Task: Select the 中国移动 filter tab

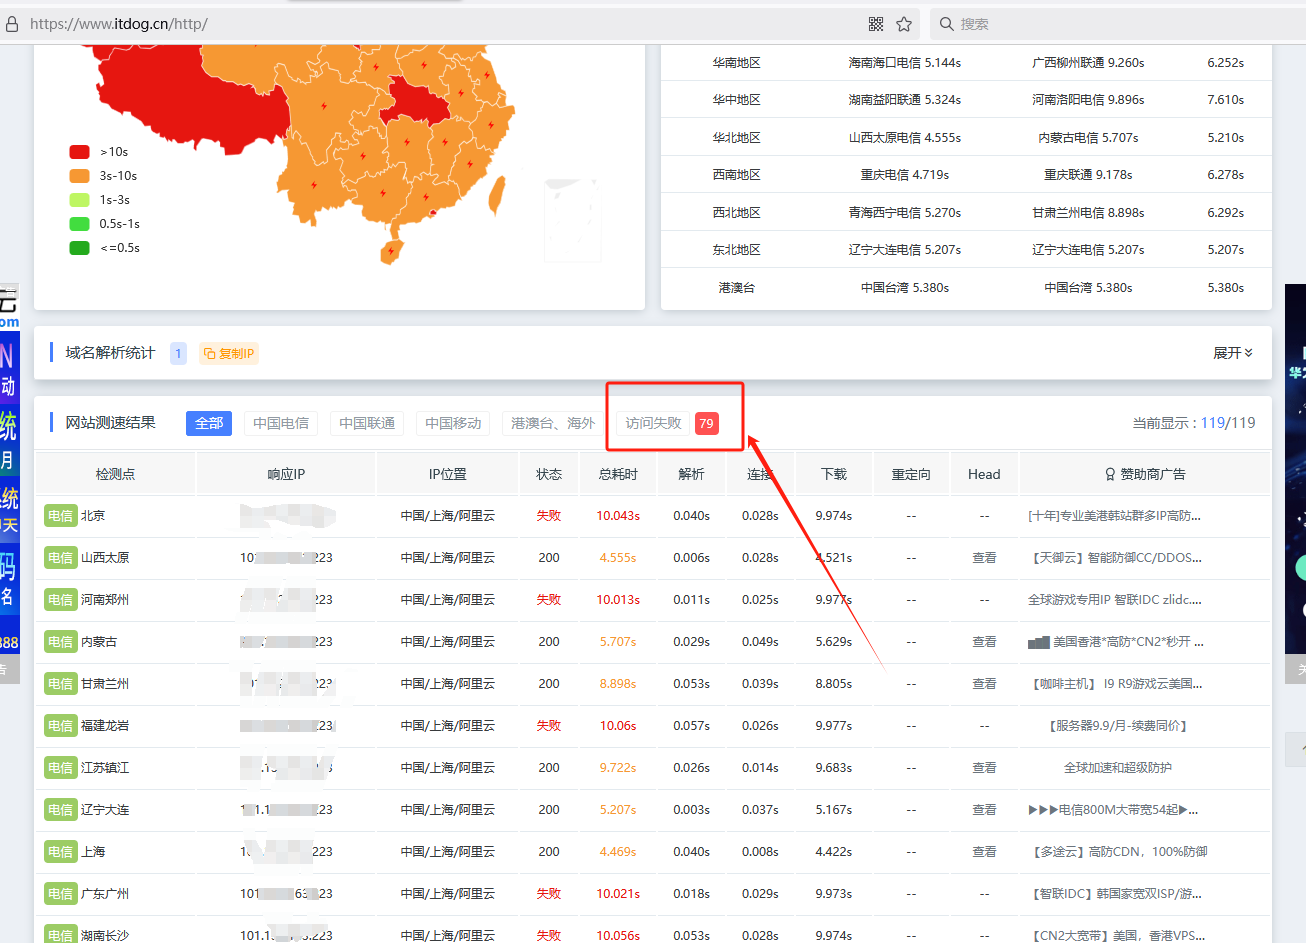Action: point(453,423)
